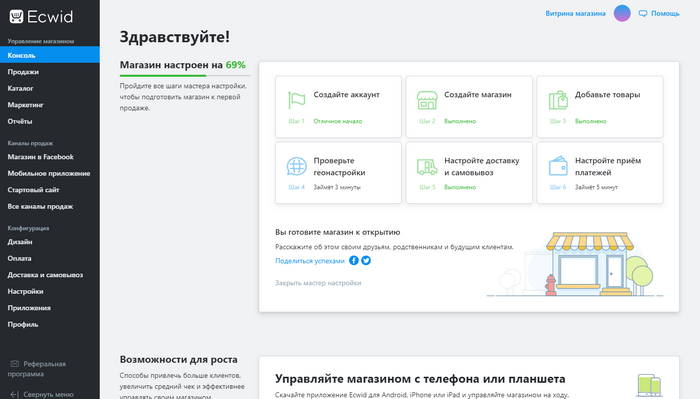The image size is (700, 399).
Task: Click the storefront icon on Создайте магазин card
Action: pos(427,100)
